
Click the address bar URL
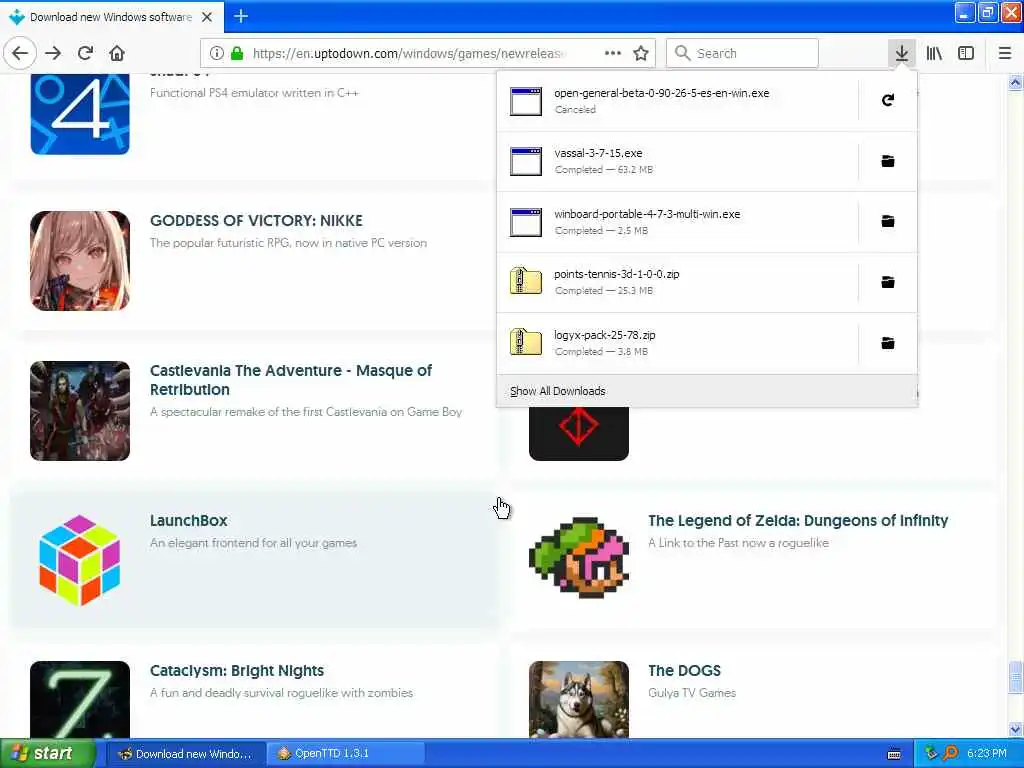(x=409, y=54)
